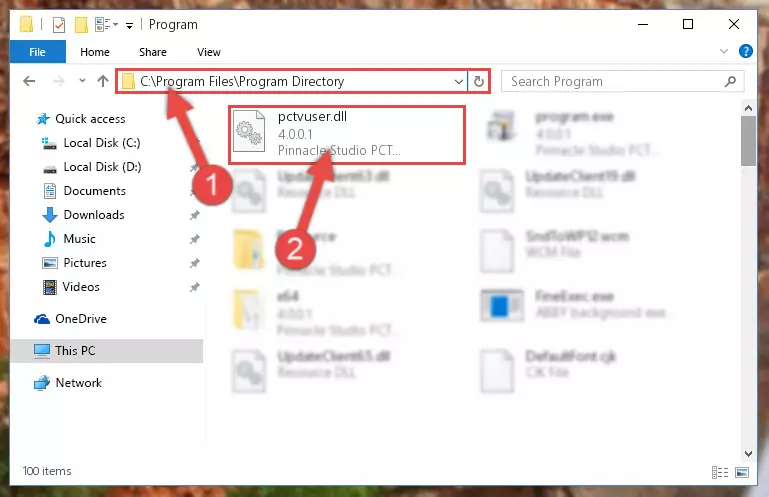Select This PC in navigation pane
The image size is (769, 497).
coord(106,351)
